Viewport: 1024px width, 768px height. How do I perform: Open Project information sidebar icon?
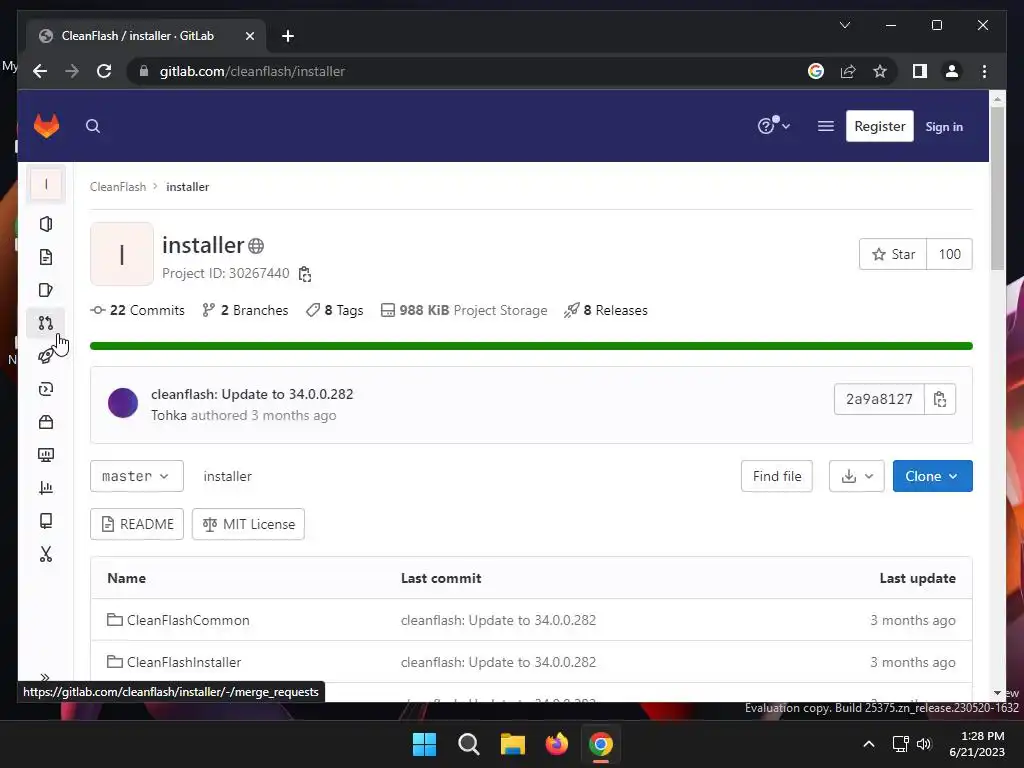click(46, 224)
